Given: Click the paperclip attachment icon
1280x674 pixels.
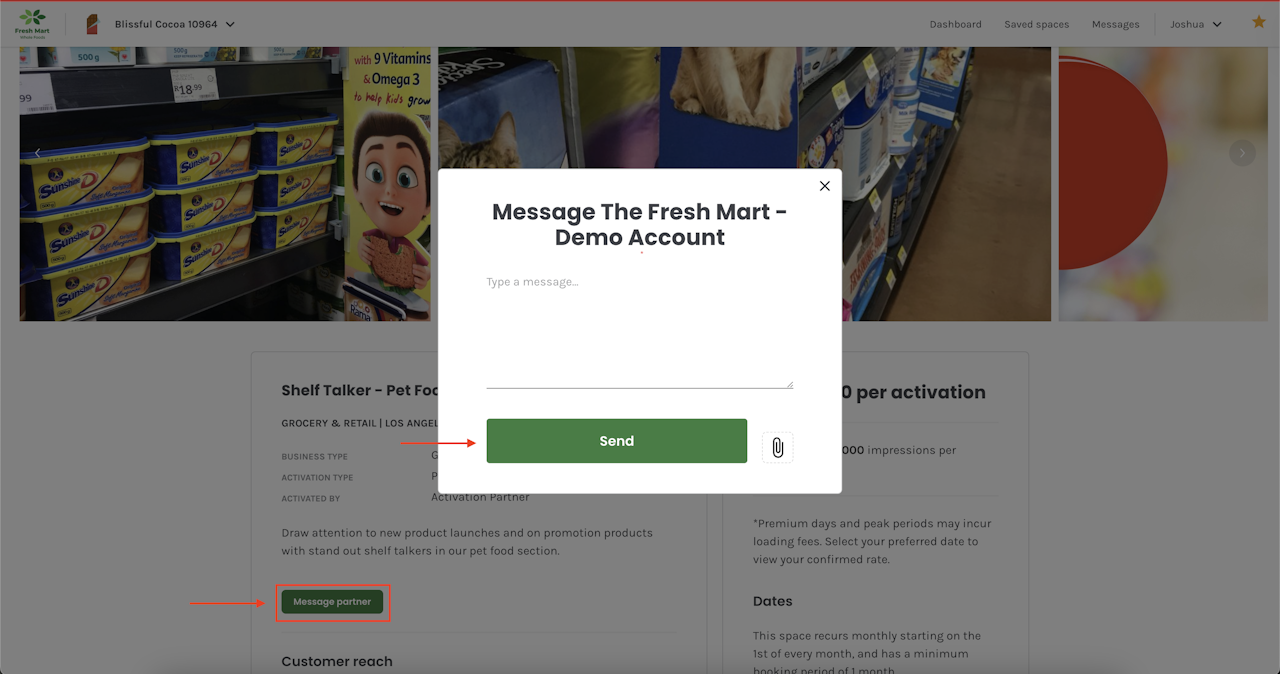Looking at the screenshot, I should pyautogui.click(x=777, y=447).
